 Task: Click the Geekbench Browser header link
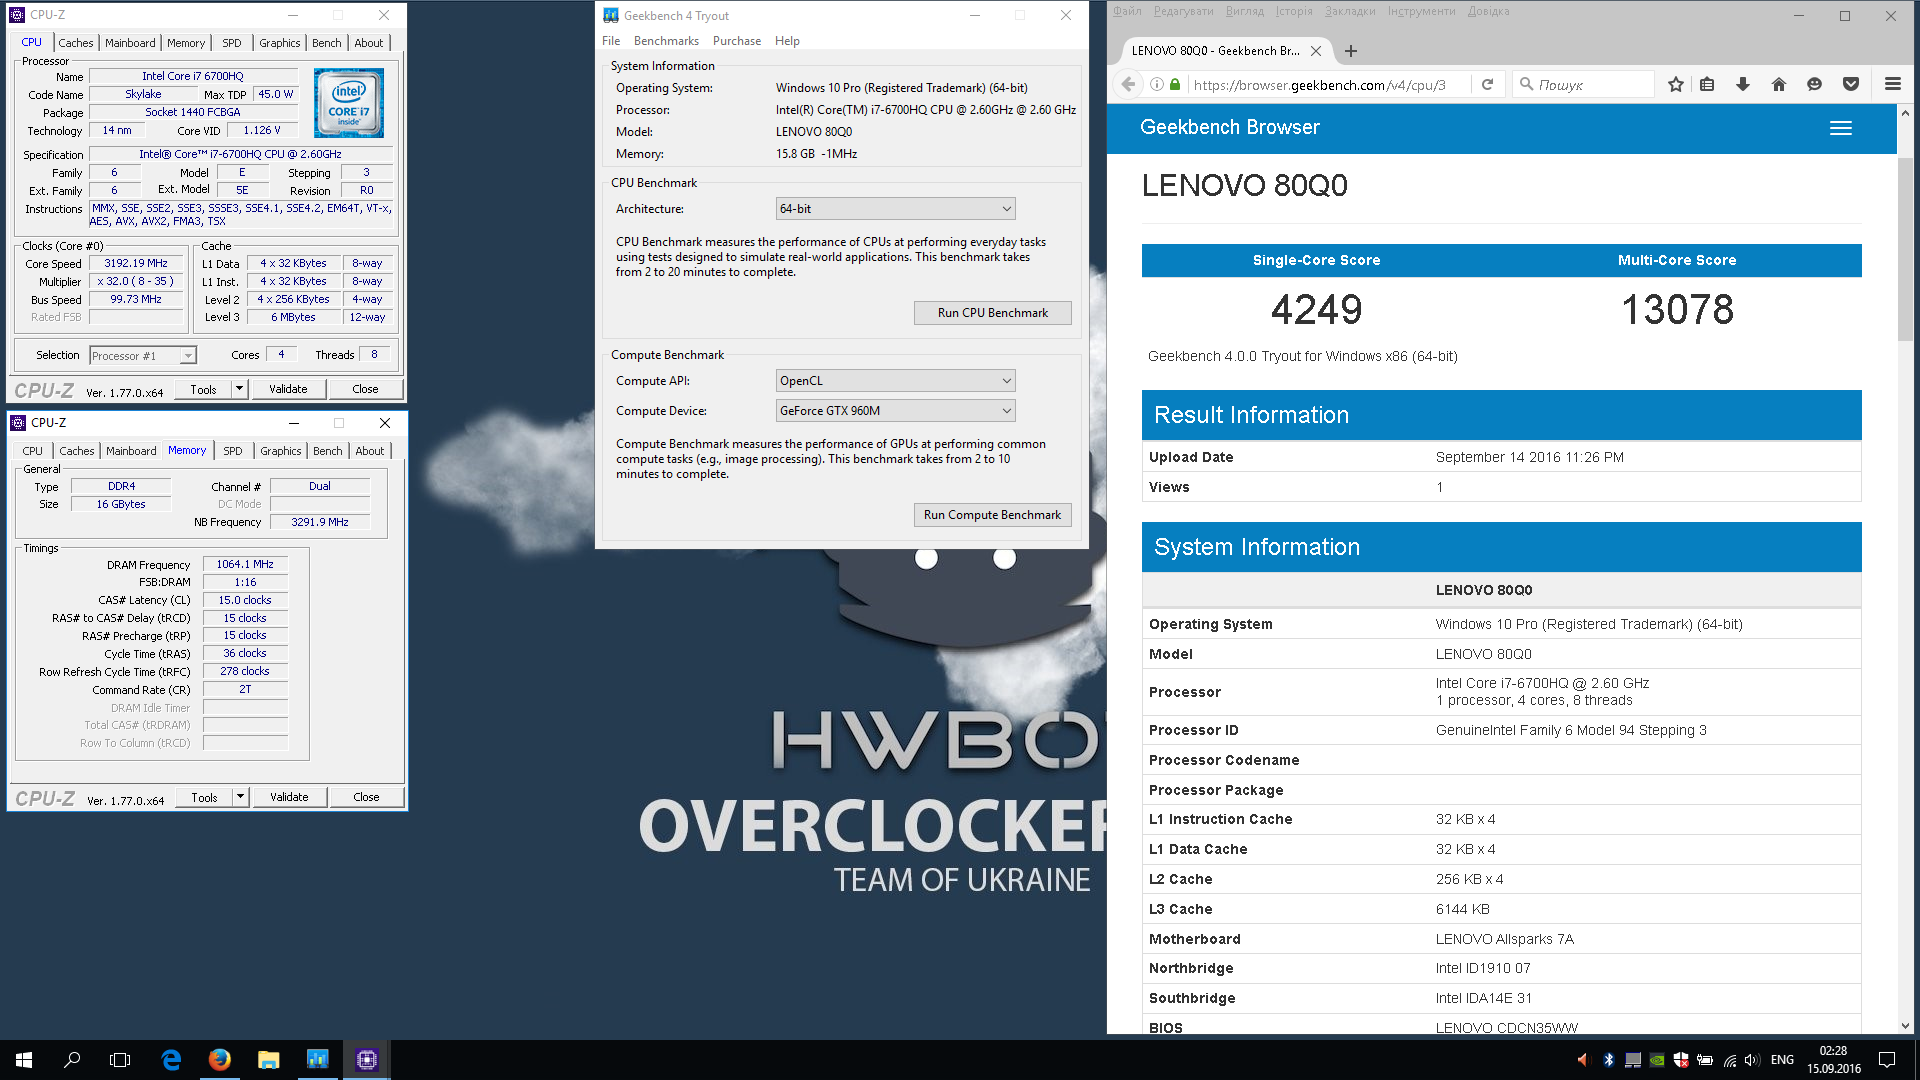tap(1230, 127)
